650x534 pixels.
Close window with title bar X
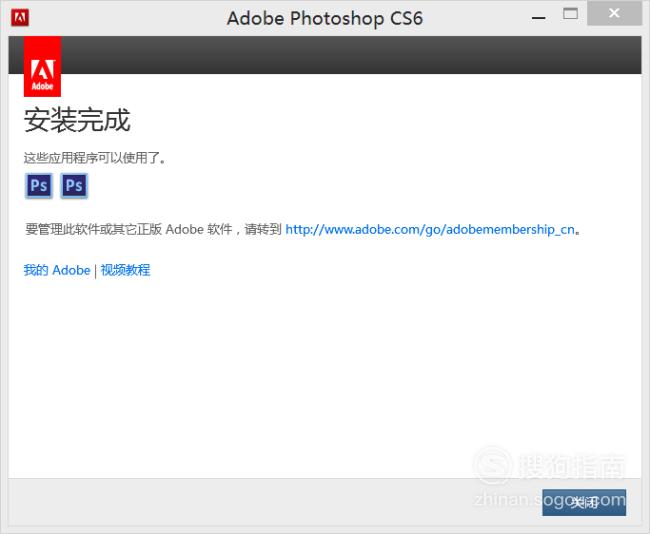(614, 14)
